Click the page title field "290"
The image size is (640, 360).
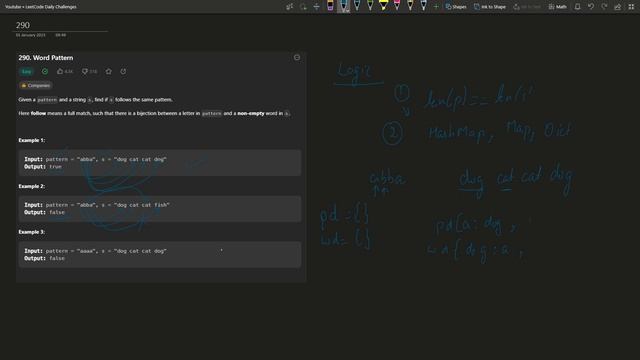[x=23, y=25]
